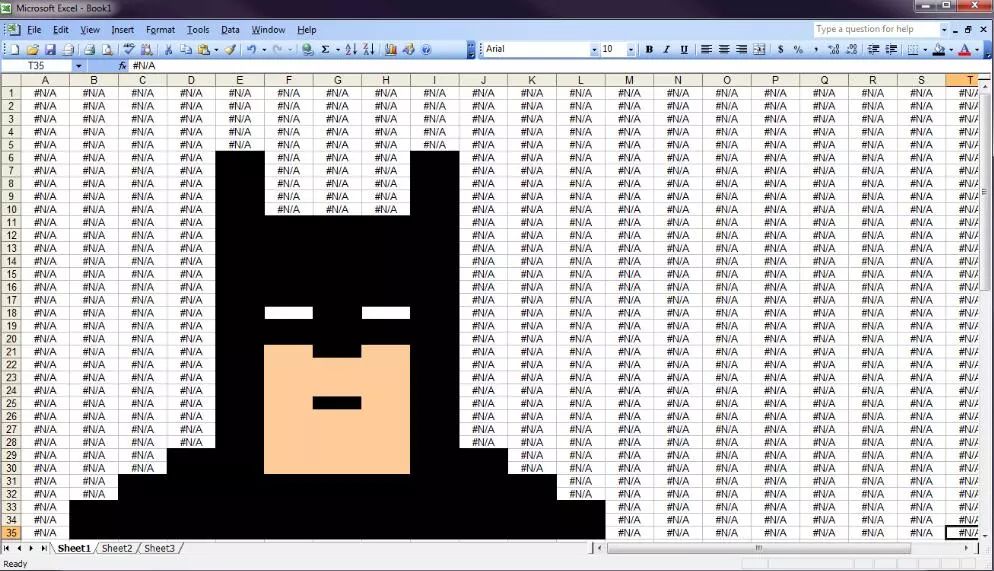Open the font size 10 dropdown

point(631,49)
